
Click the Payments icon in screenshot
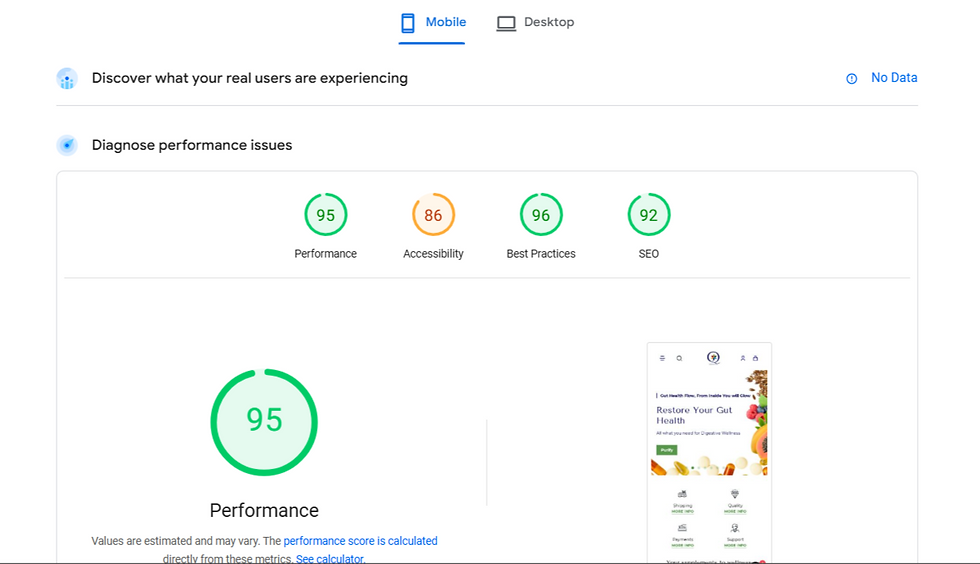pyautogui.click(x=682, y=528)
